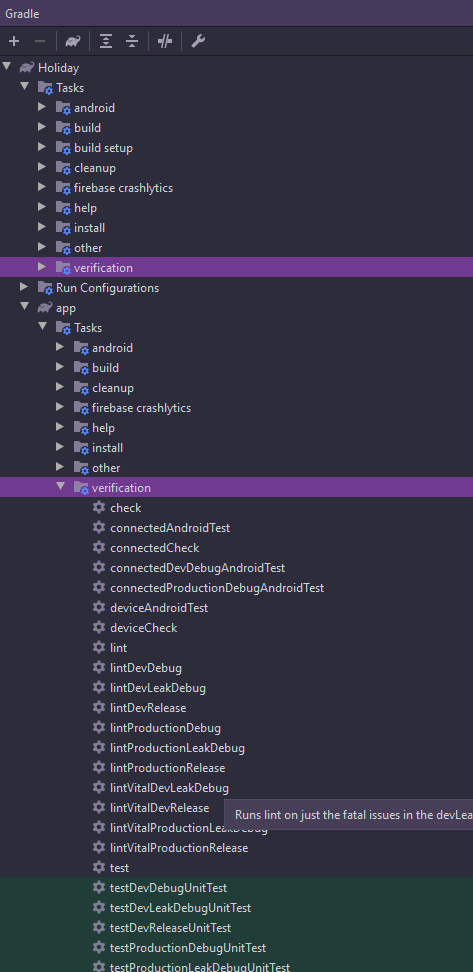Expand Run Configurations node
473x972 pixels.
[x=24, y=286]
